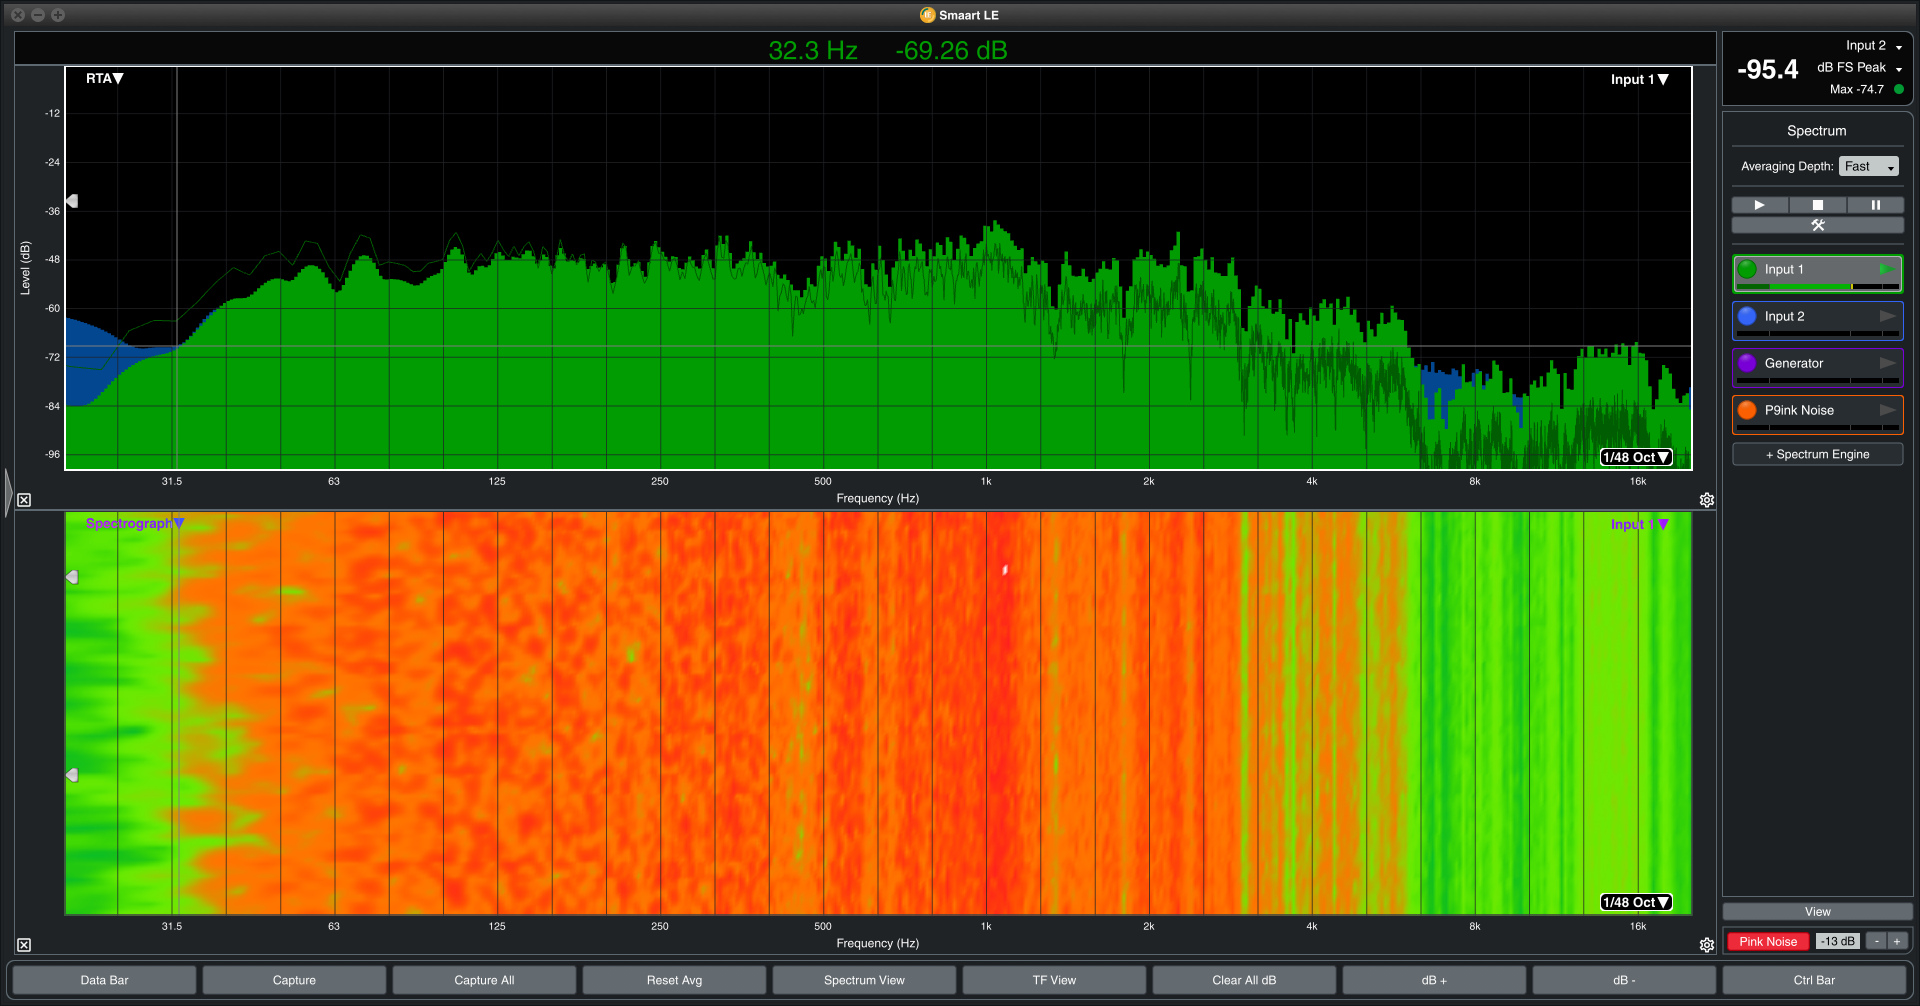Open spectrum engine settings wrench icon
The image size is (1920, 1006).
[x=1818, y=225]
